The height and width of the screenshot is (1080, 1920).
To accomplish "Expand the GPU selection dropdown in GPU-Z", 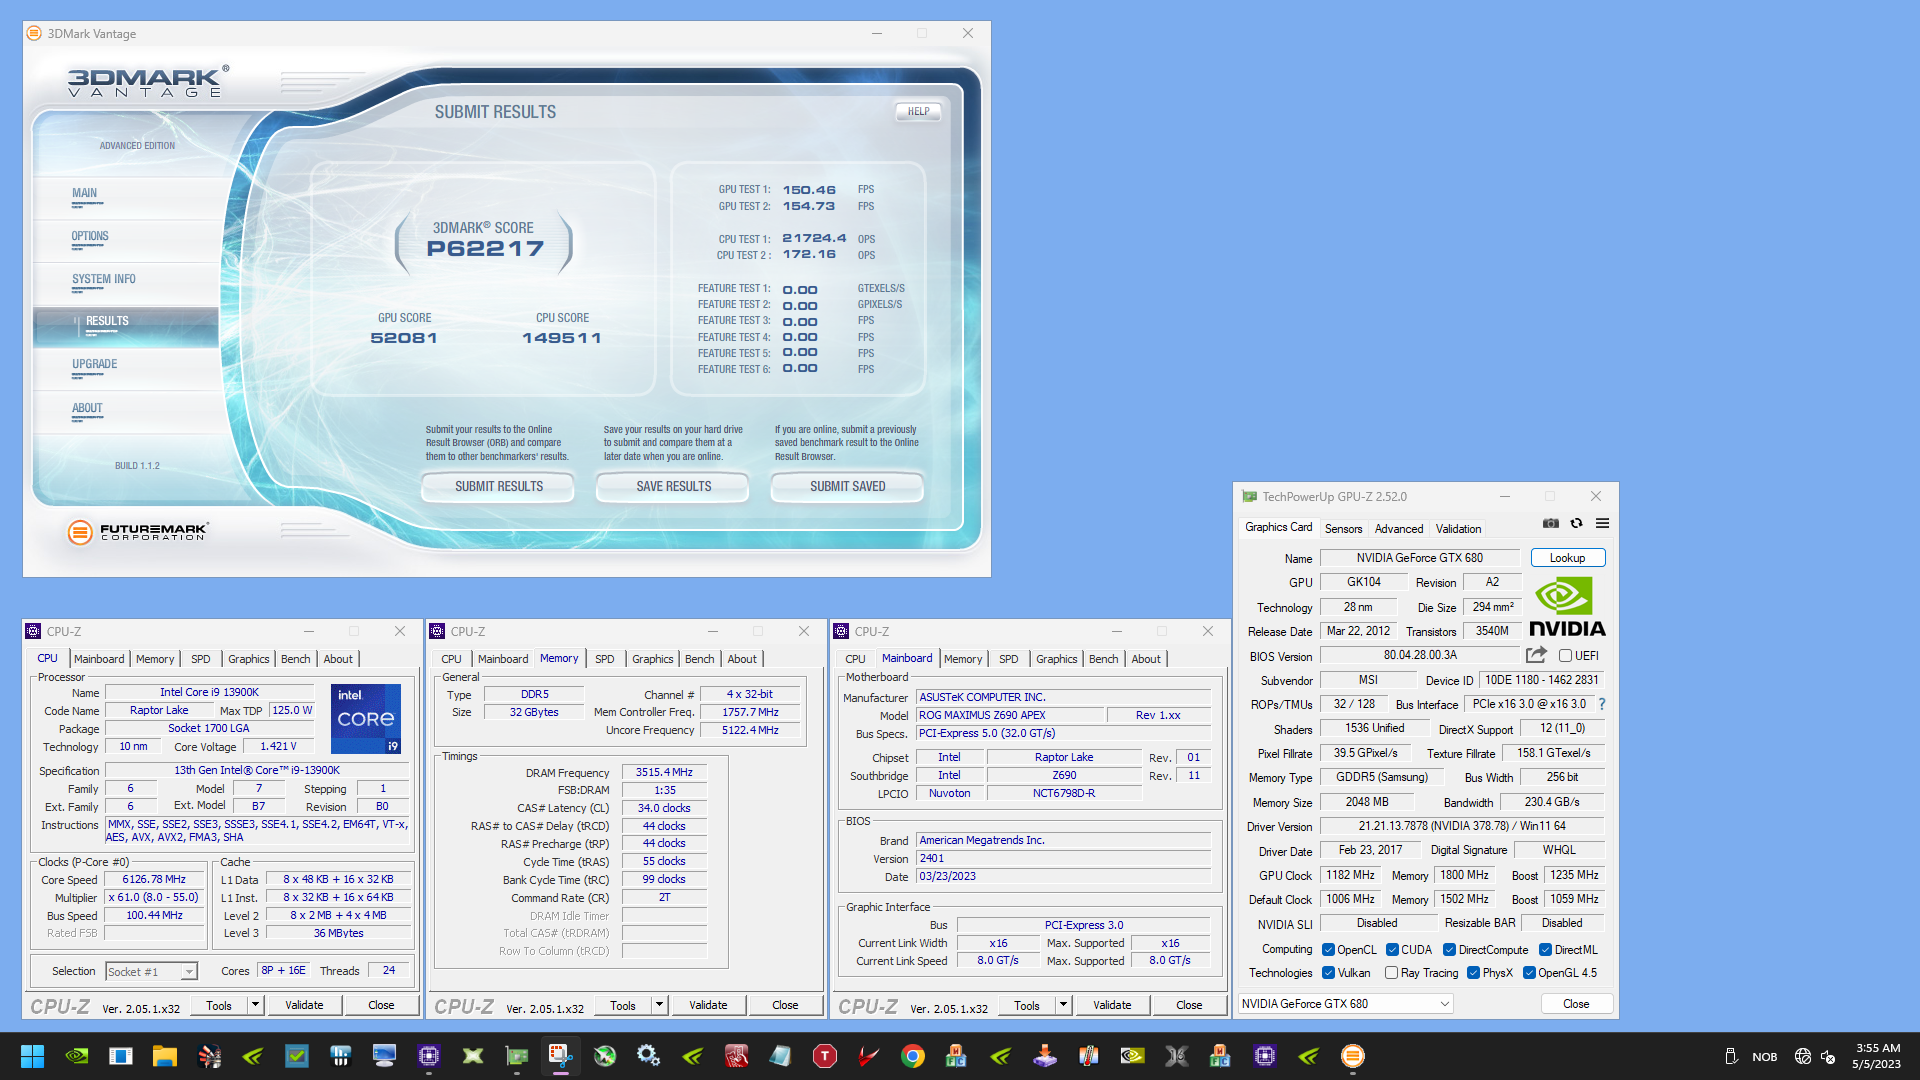I will pos(1345,1003).
